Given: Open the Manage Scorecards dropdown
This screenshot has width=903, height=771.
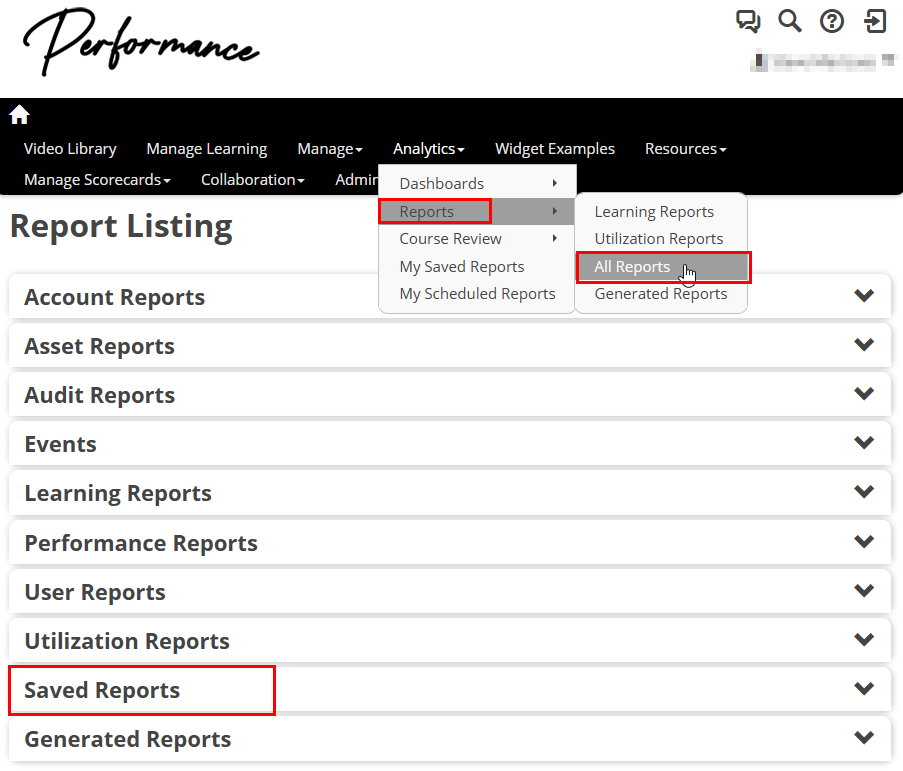Looking at the screenshot, I should click(97, 180).
